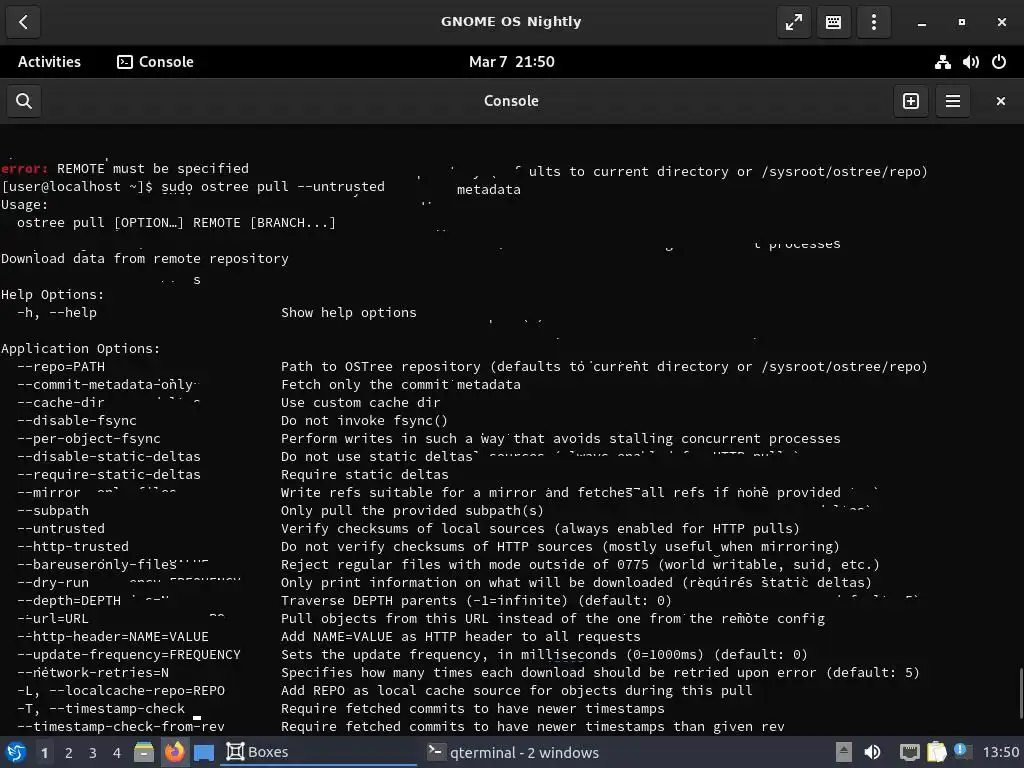This screenshot has height=768, width=1024.
Task: Click the "--timestamp-check-from-rev" option text
Action: point(121,726)
